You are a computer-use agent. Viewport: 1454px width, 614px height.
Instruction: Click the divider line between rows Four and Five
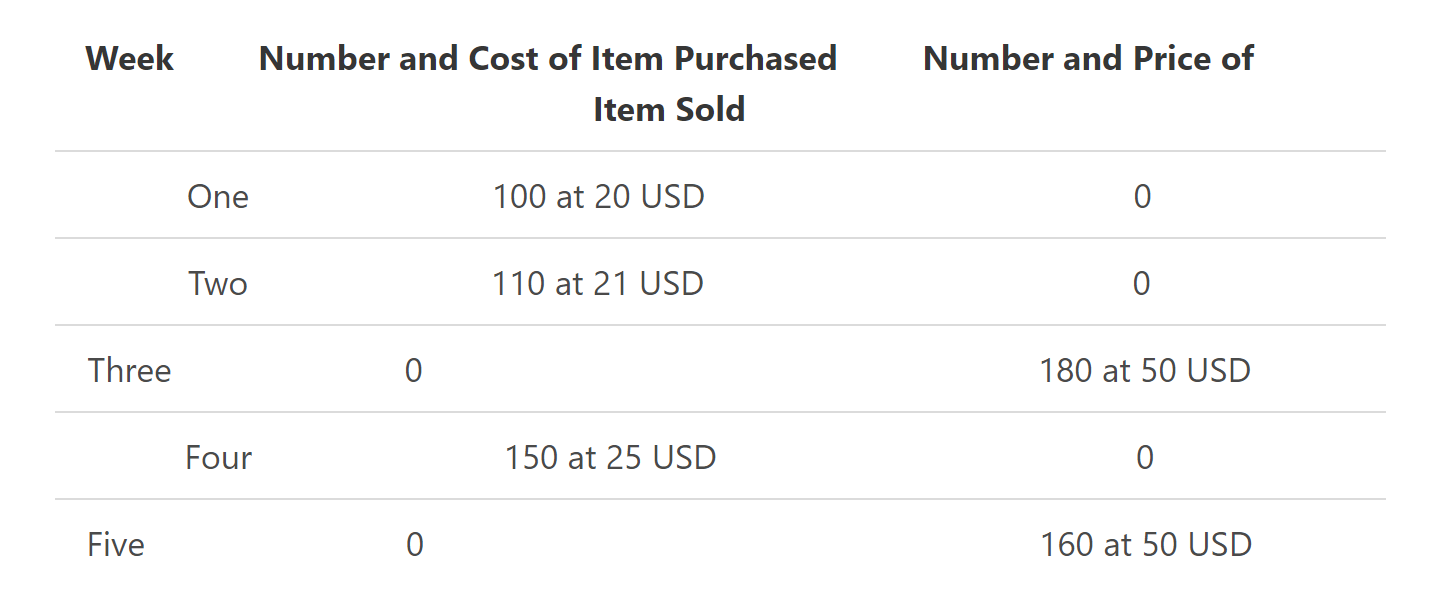[720, 499]
